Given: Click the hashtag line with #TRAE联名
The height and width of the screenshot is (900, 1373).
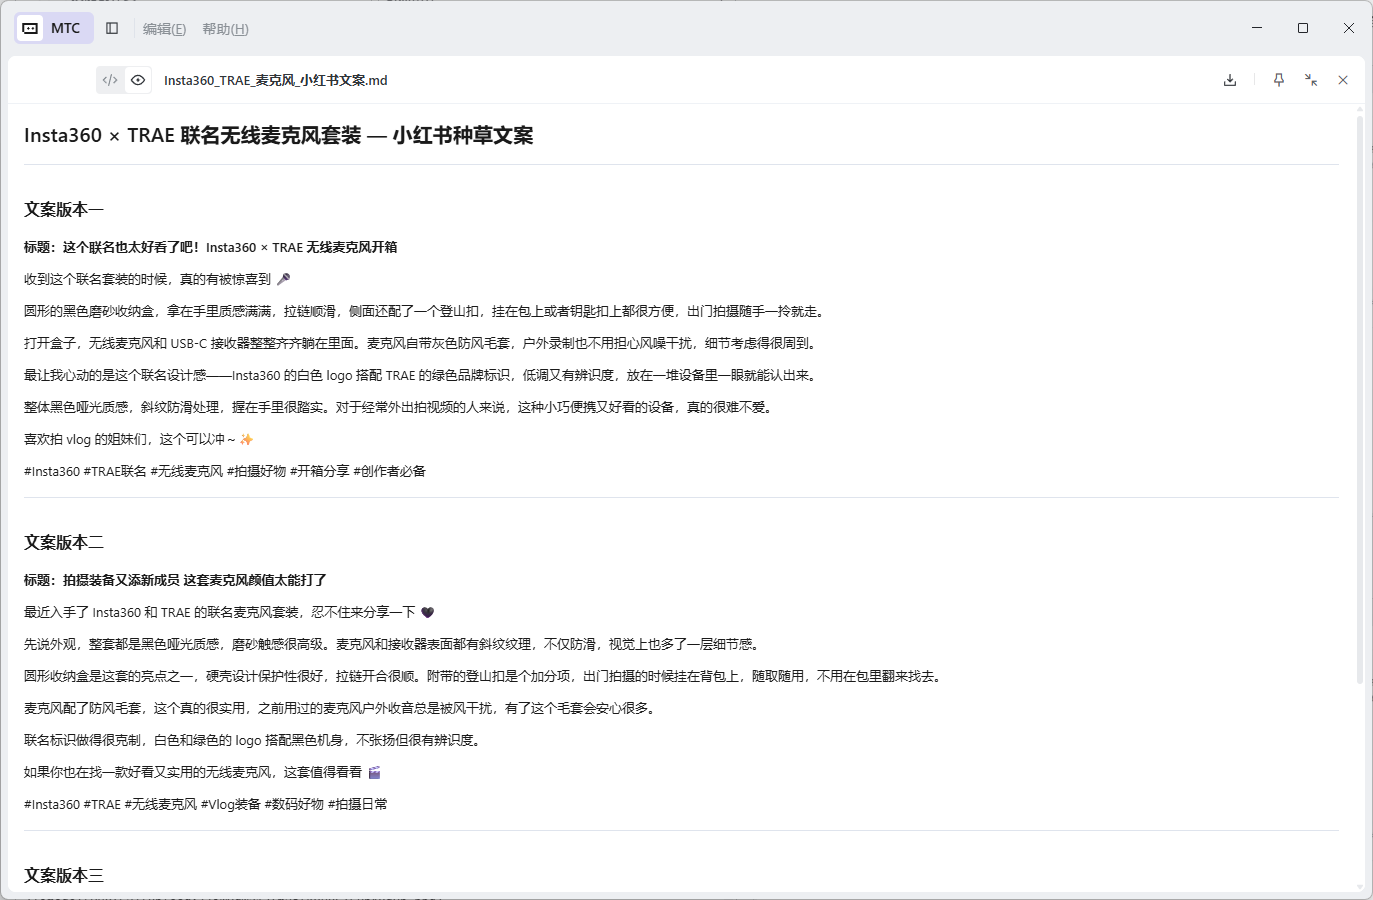Looking at the screenshot, I should click(x=225, y=471).
